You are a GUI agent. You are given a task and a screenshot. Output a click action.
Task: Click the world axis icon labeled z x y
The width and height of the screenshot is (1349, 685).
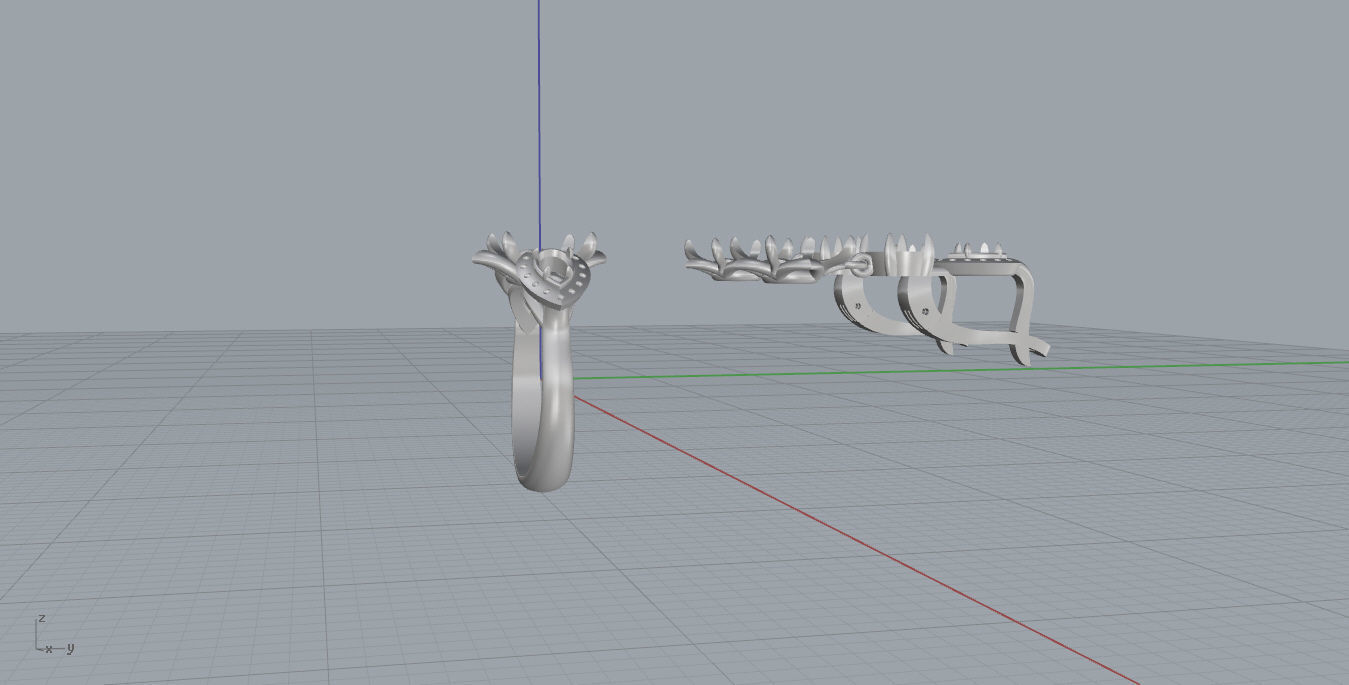(53, 635)
